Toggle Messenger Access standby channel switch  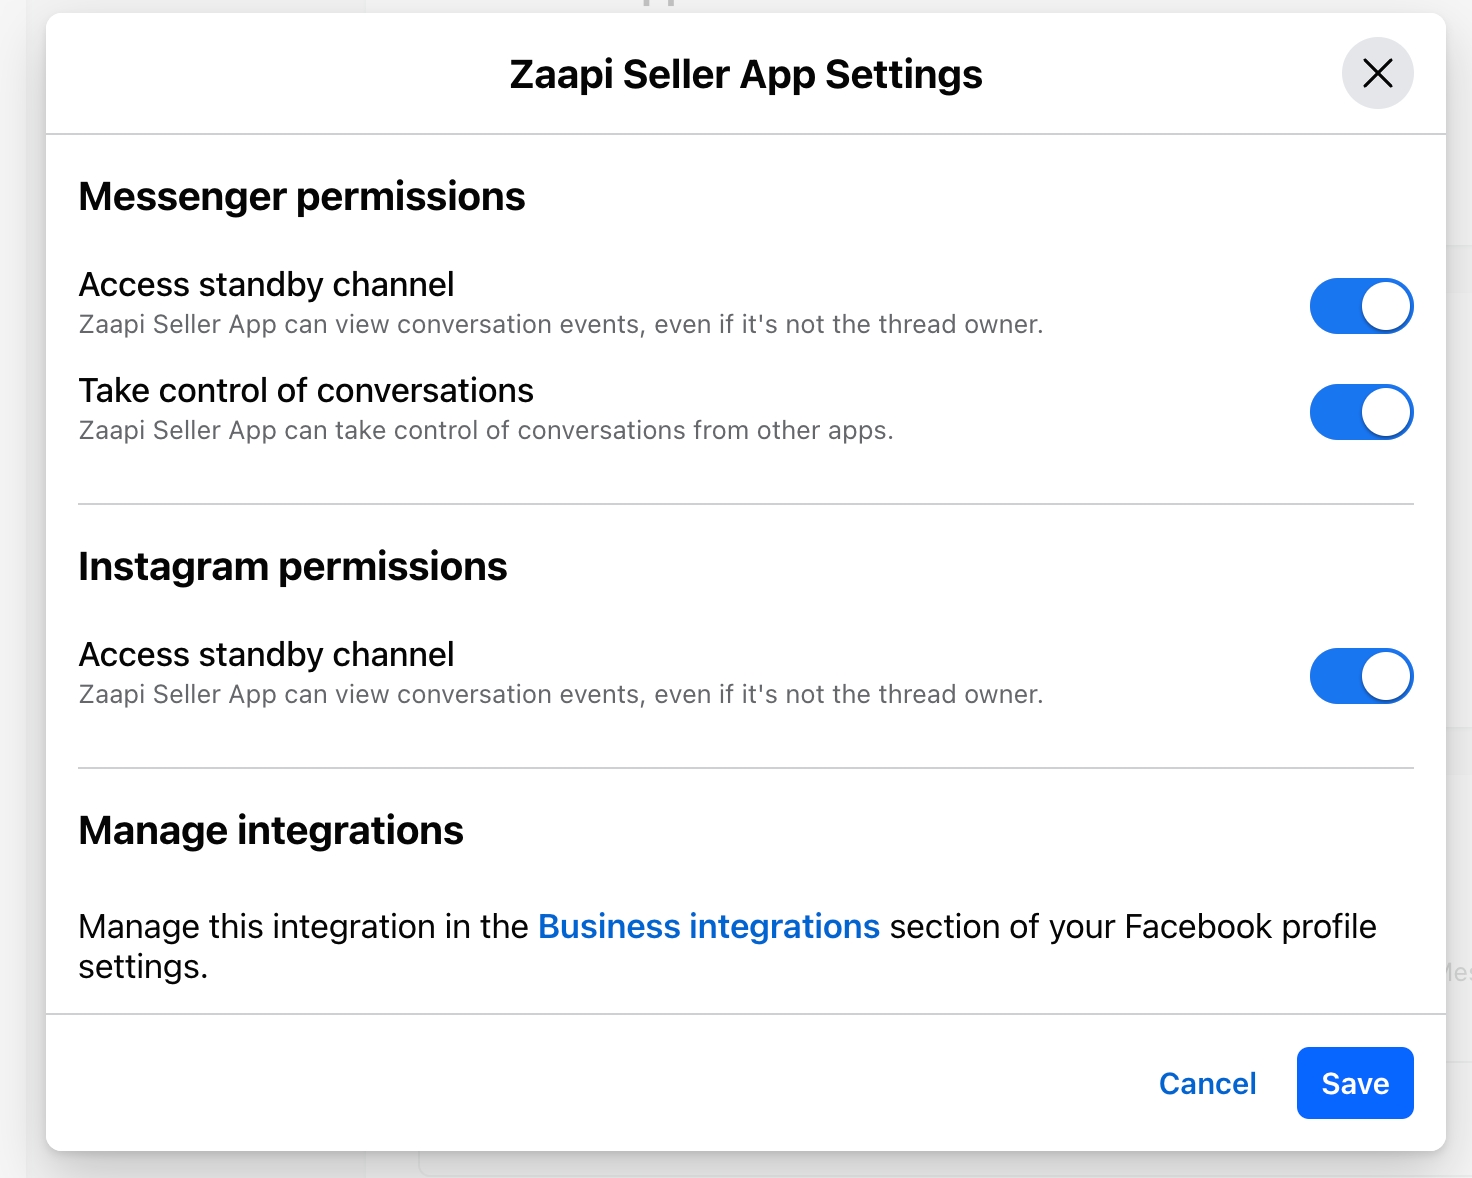(x=1361, y=306)
